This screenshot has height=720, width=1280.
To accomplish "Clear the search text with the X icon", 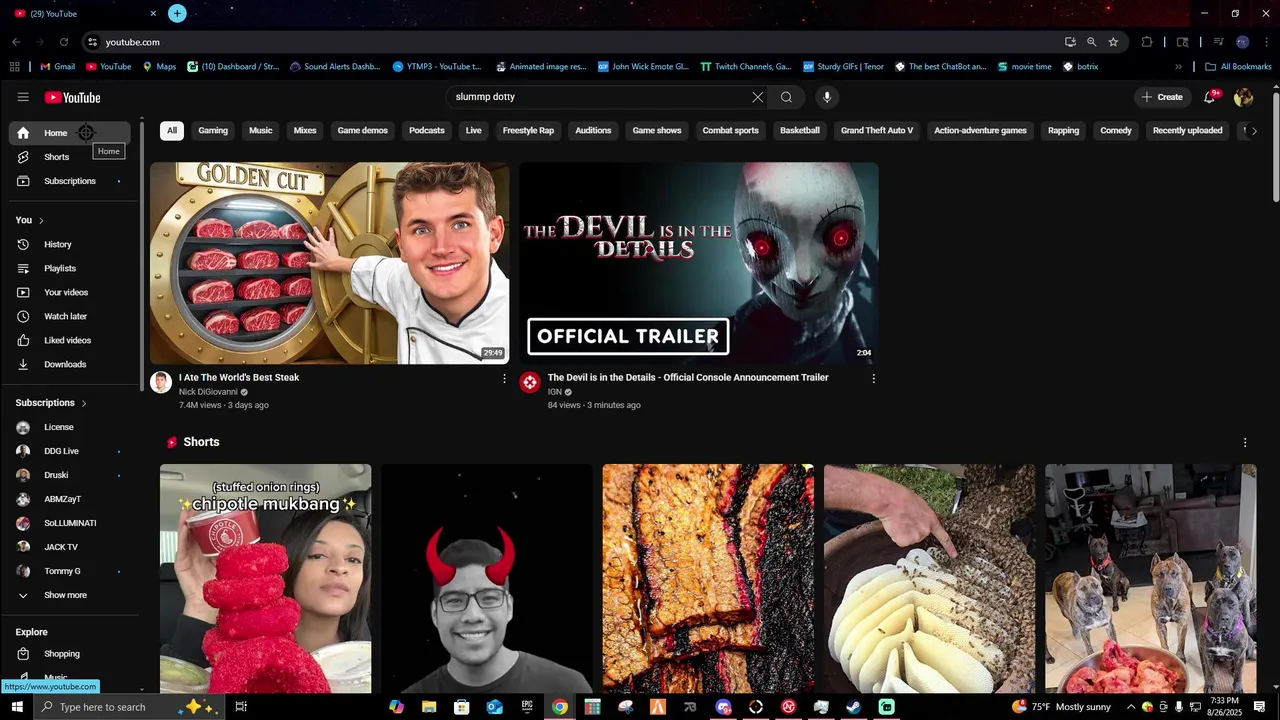I will click(758, 97).
